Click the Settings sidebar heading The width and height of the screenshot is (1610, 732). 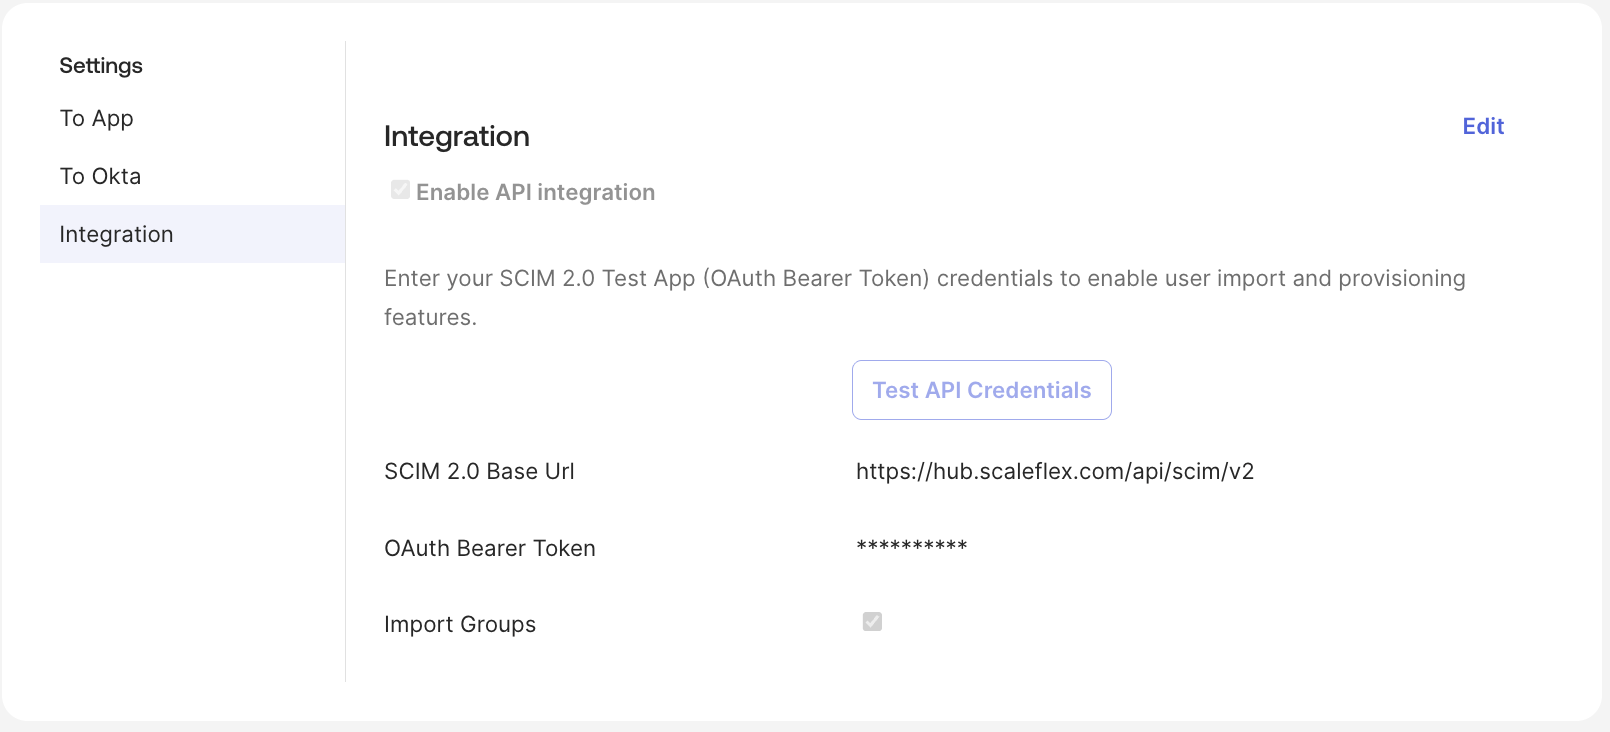(101, 65)
